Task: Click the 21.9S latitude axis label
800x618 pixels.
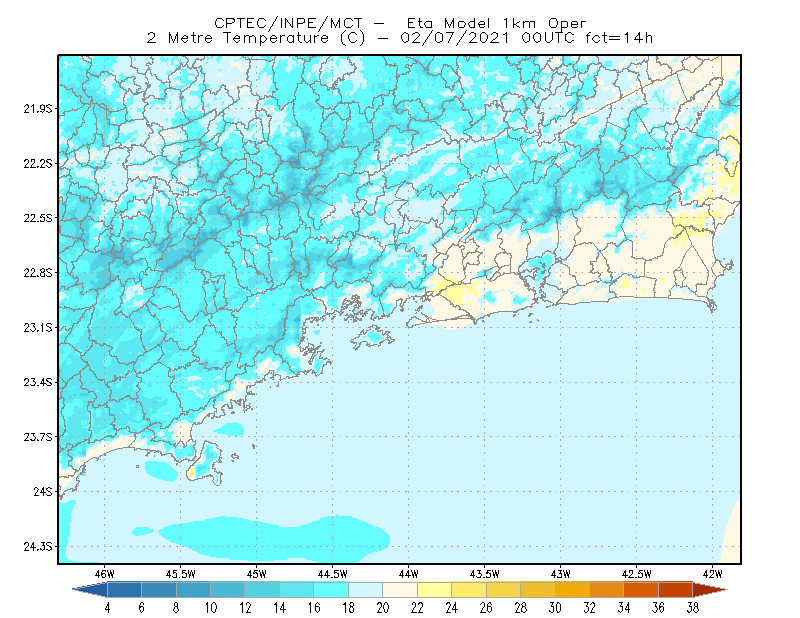Action: tap(38, 109)
